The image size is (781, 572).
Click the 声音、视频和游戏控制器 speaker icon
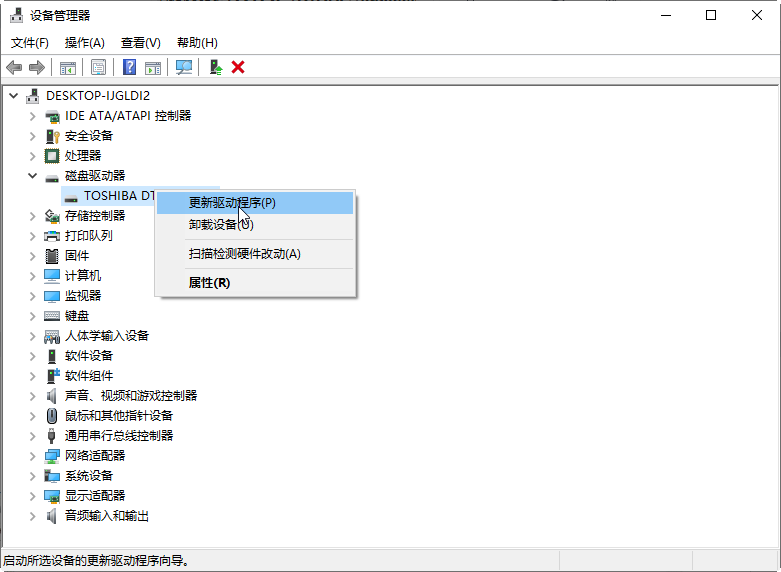tap(51, 396)
